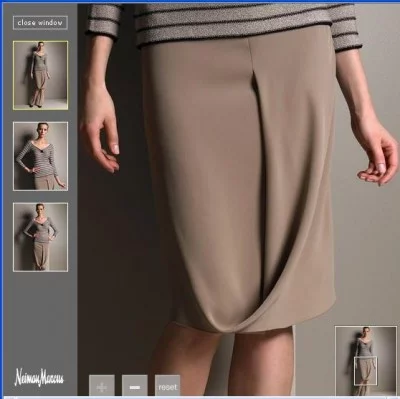The height and width of the screenshot is (399, 400).
Task: Click the close window button
Action: 40,23
